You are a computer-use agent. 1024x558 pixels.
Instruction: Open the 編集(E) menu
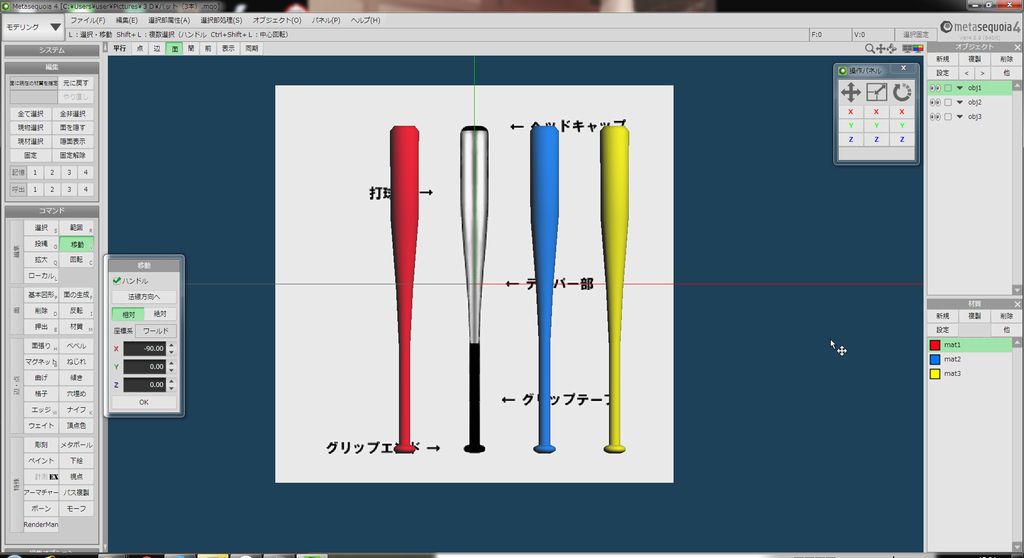click(x=127, y=20)
